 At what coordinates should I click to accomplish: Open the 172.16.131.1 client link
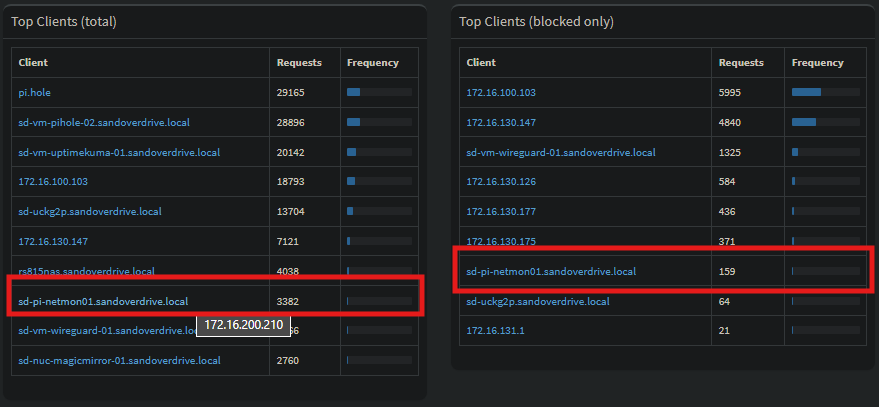[x=495, y=331]
